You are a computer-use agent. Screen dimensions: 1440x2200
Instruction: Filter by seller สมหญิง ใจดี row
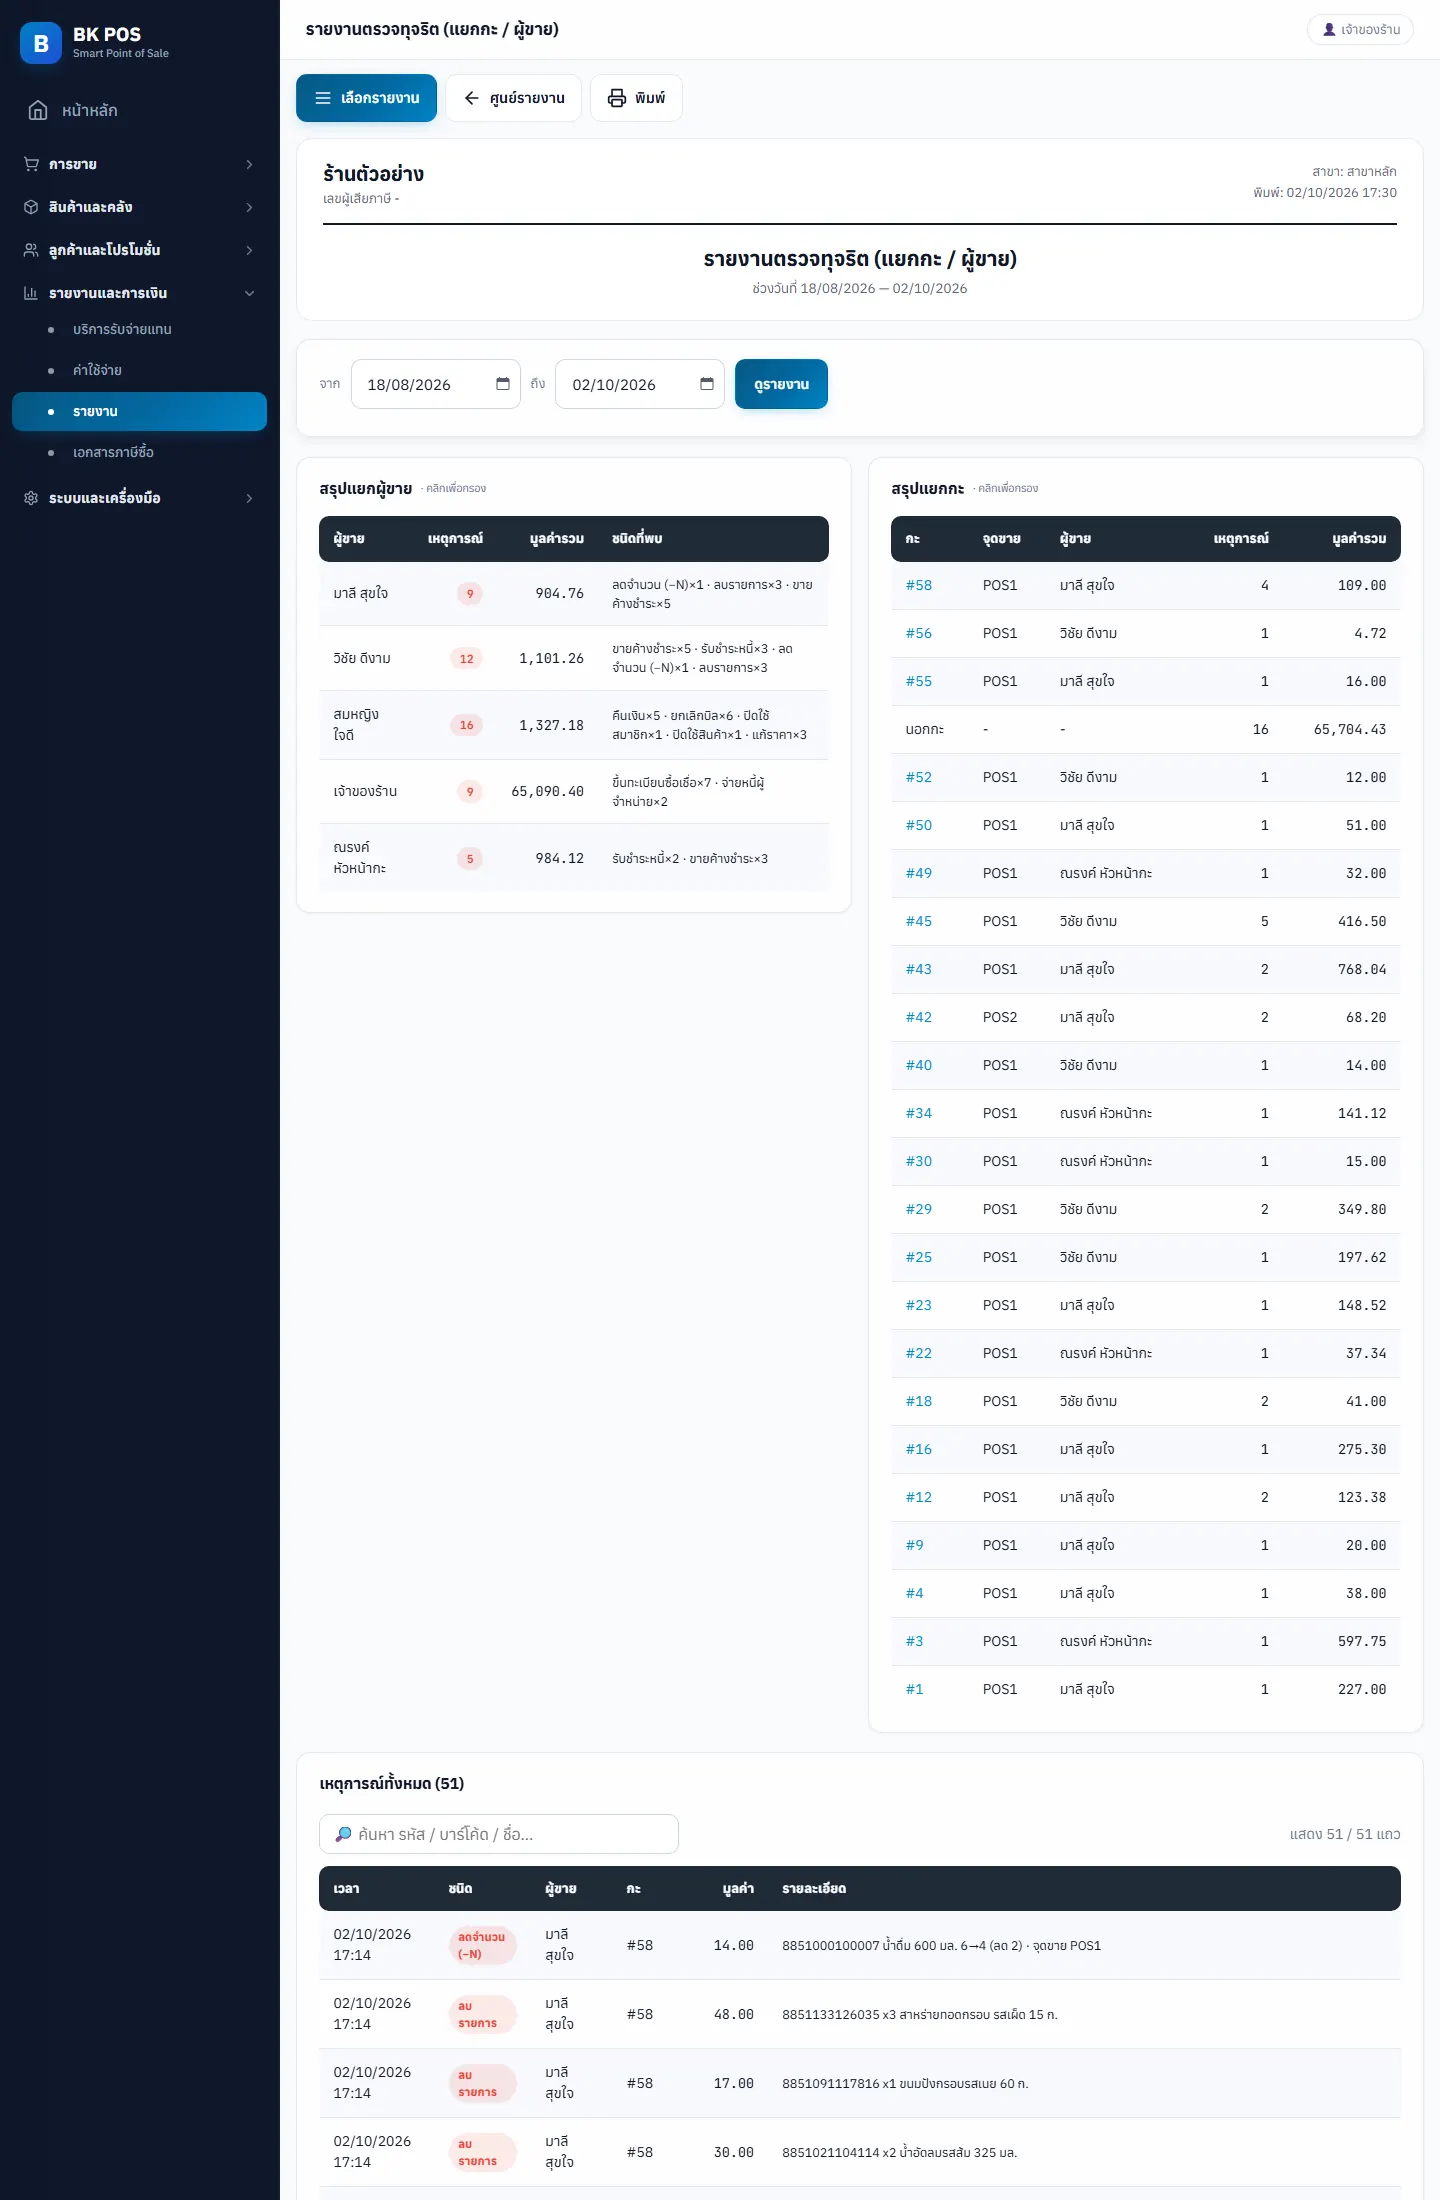click(x=574, y=725)
